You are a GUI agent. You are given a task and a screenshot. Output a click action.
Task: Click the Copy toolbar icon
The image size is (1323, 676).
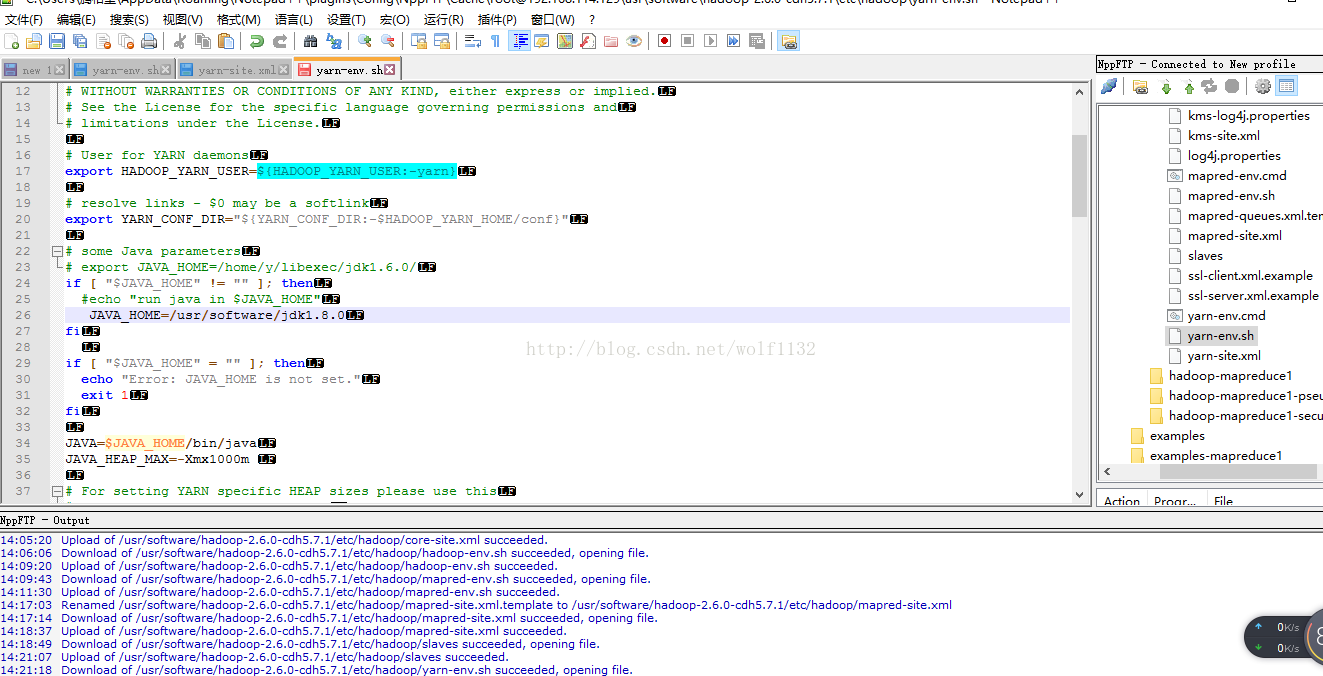[203, 41]
